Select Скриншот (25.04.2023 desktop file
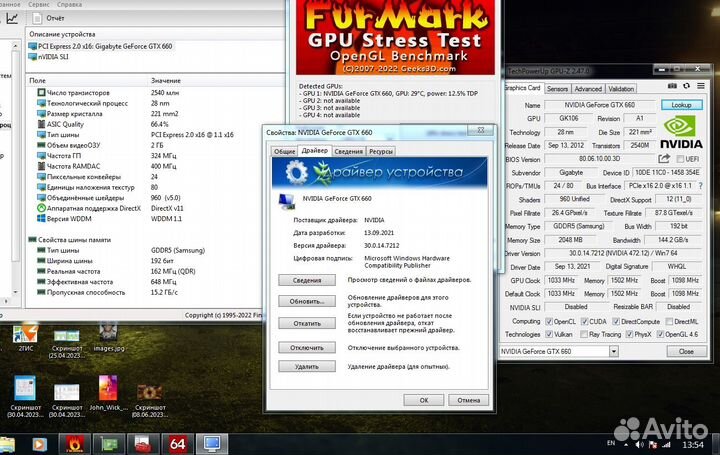The width and height of the screenshot is (720, 455). tap(67, 343)
